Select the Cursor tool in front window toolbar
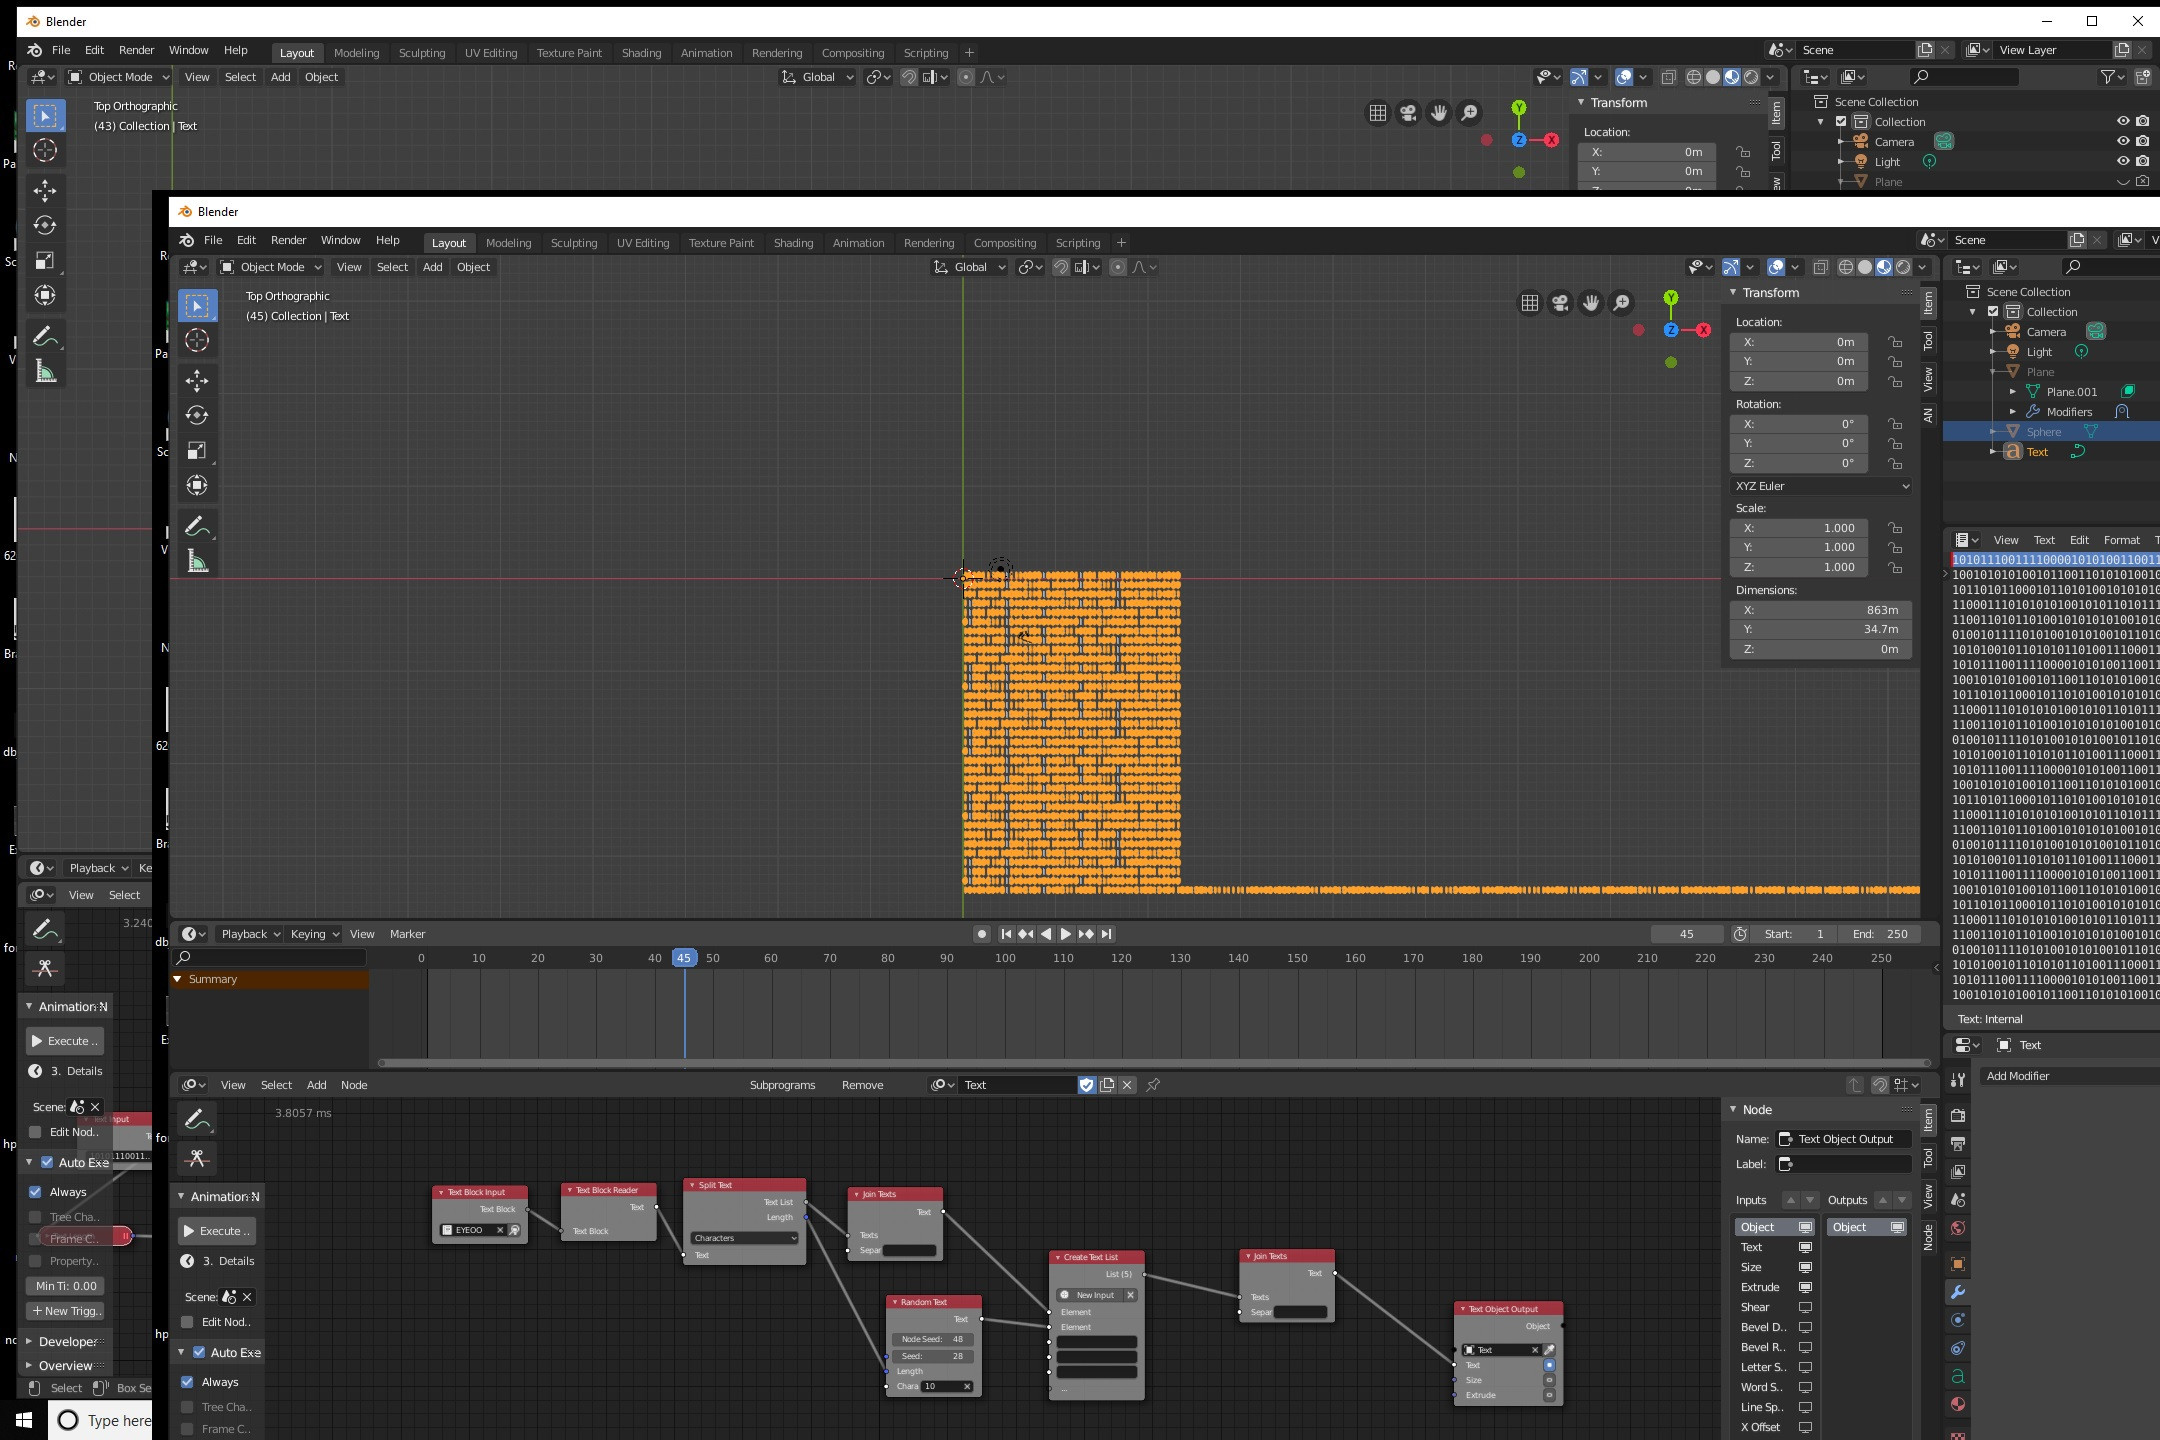This screenshot has height=1440, width=2160. (x=197, y=340)
